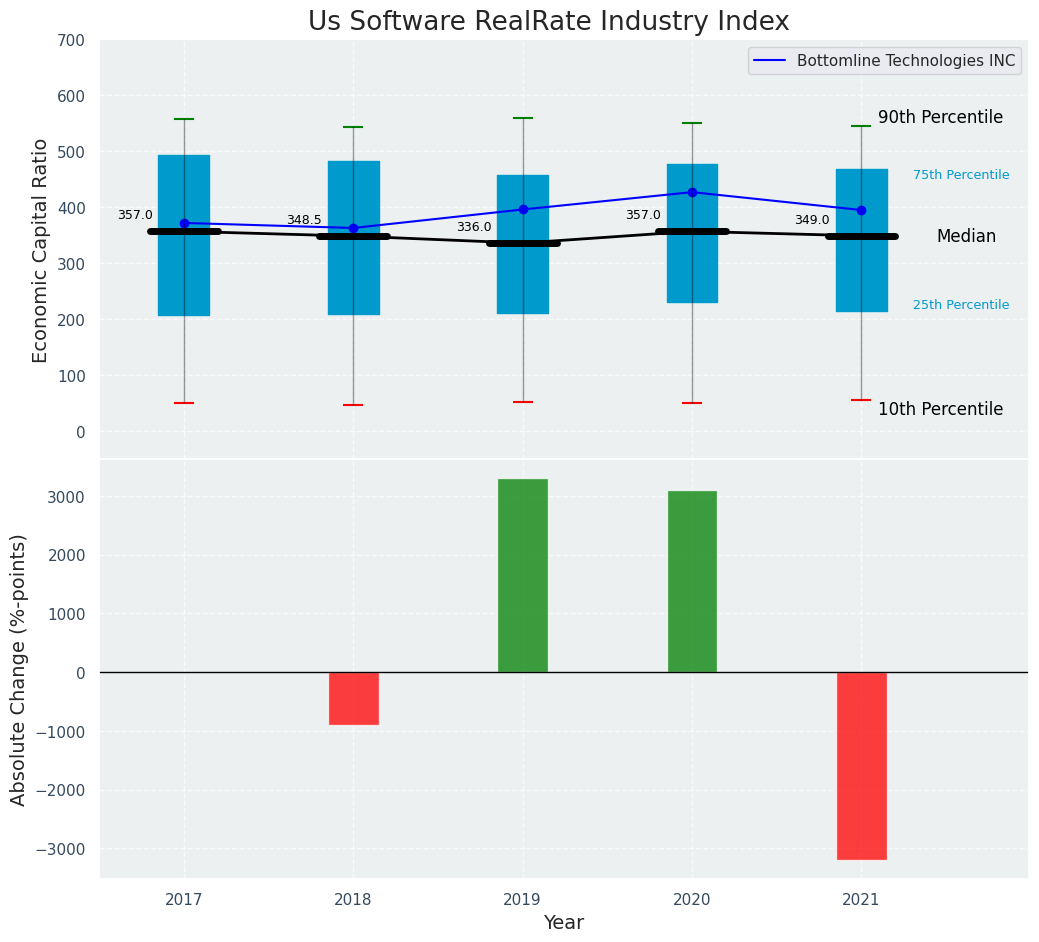The height and width of the screenshot is (942, 1039).
Task: Click the Economic Capital Ratio axis title
Action: (40, 250)
